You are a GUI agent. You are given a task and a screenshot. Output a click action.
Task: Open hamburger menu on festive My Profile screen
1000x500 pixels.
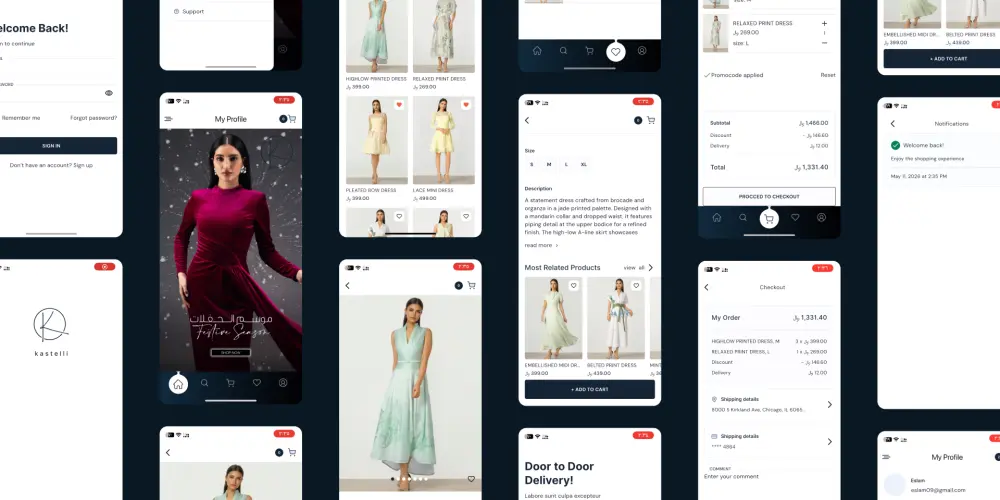click(168, 119)
